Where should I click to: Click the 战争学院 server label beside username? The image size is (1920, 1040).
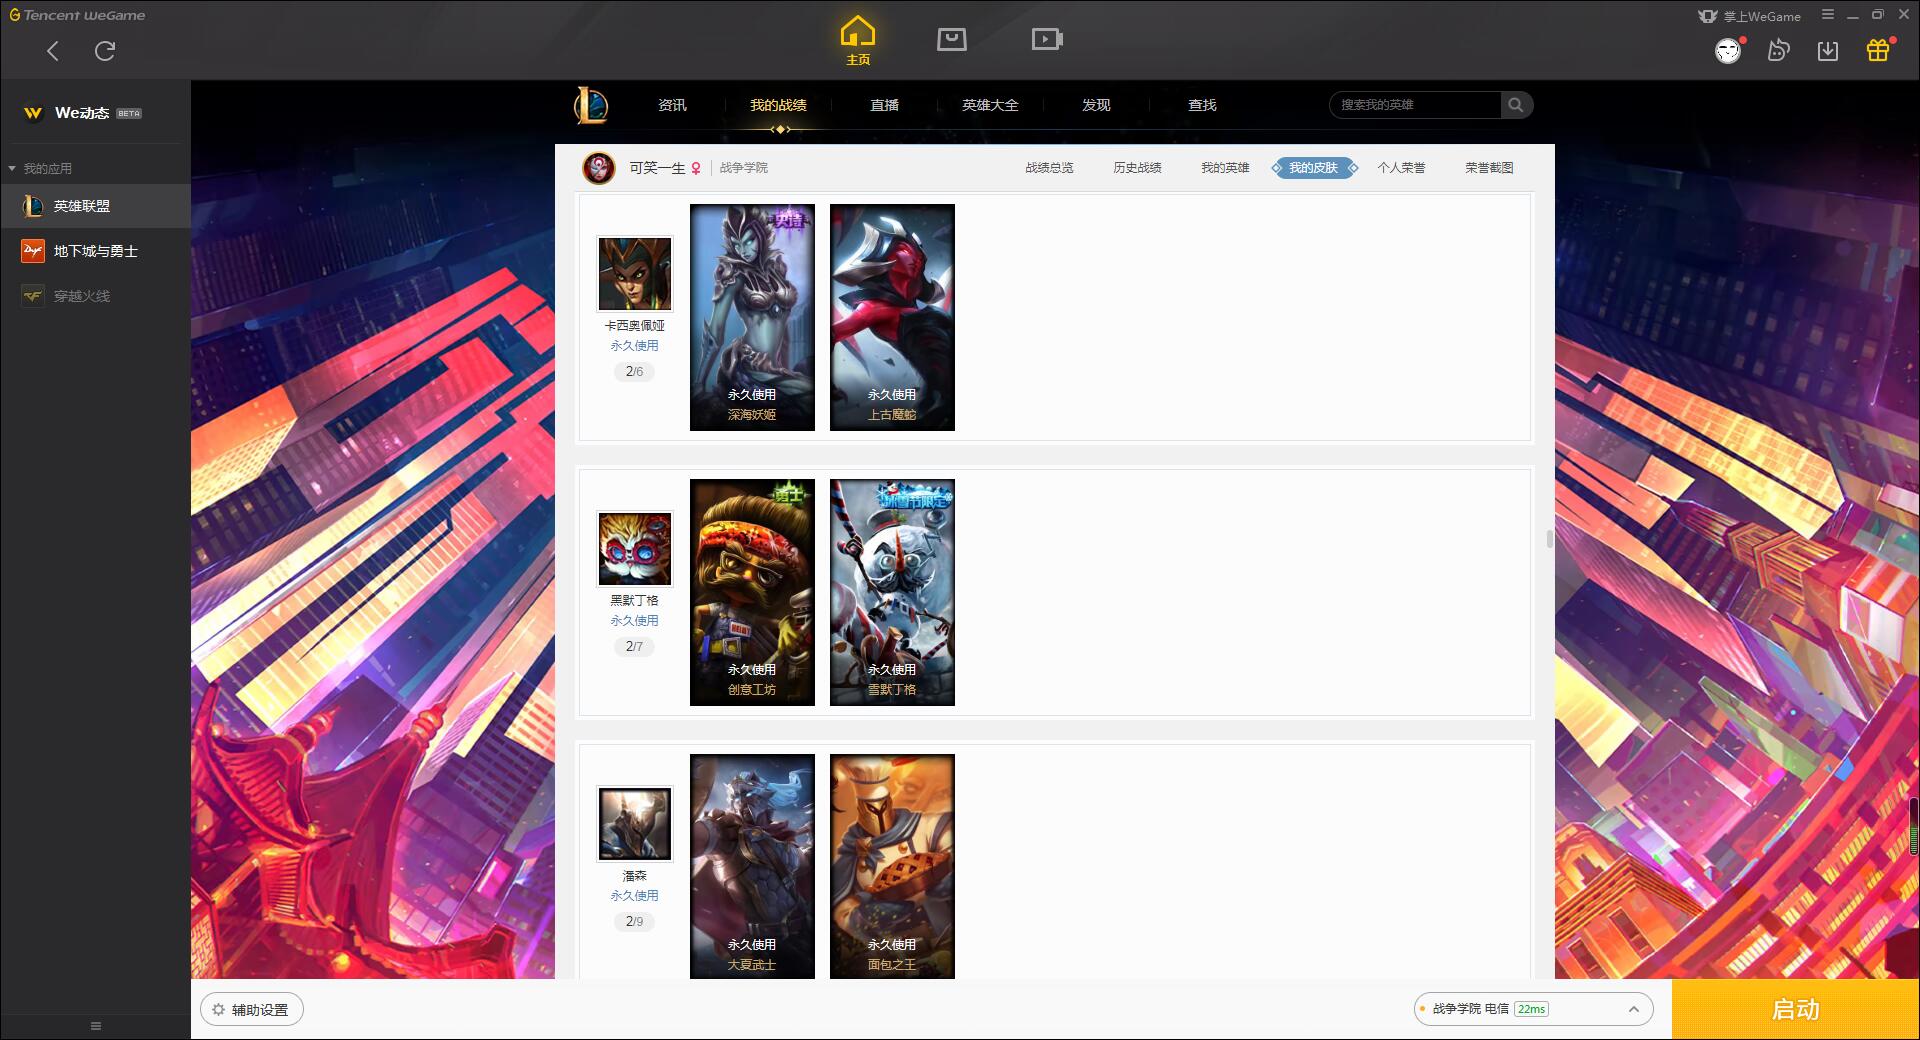744,168
